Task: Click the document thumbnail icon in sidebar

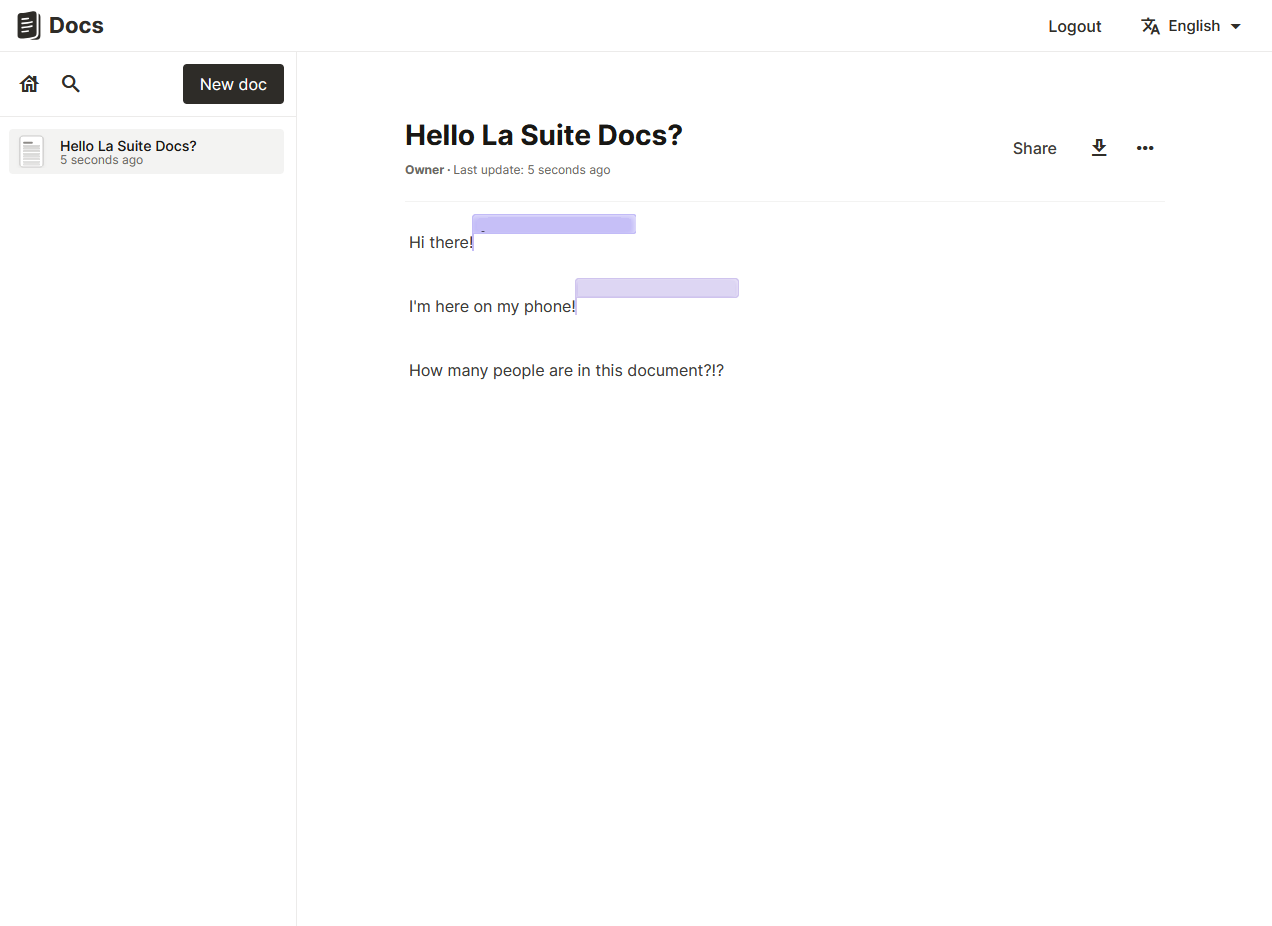Action: click(32, 152)
